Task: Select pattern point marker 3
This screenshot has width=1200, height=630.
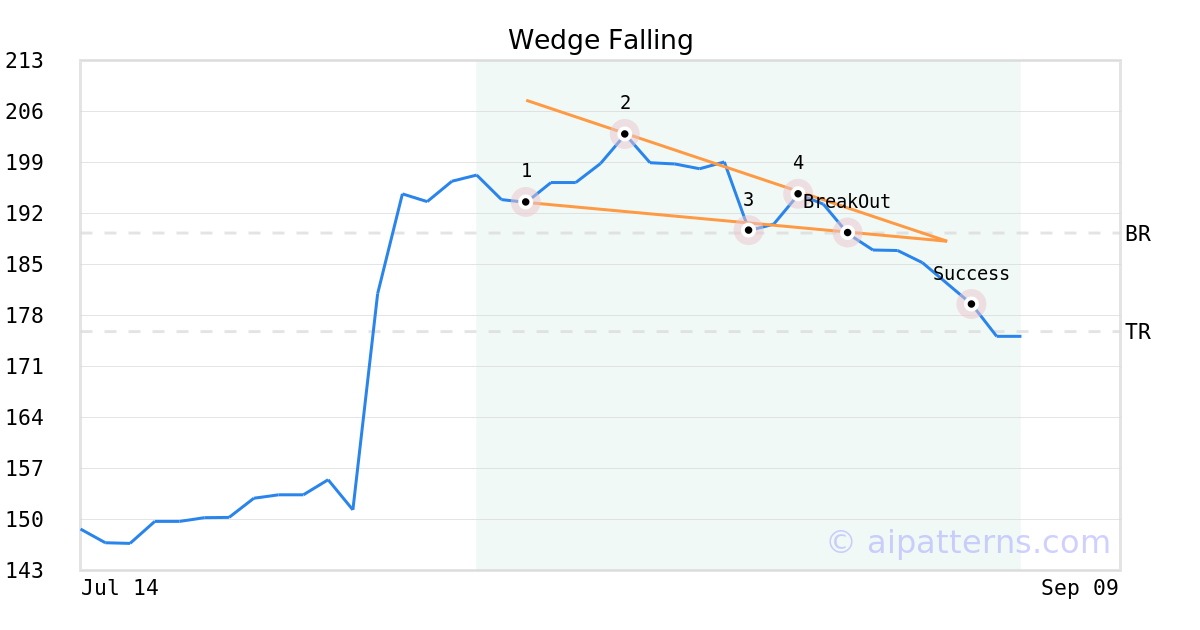Action: (x=748, y=230)
